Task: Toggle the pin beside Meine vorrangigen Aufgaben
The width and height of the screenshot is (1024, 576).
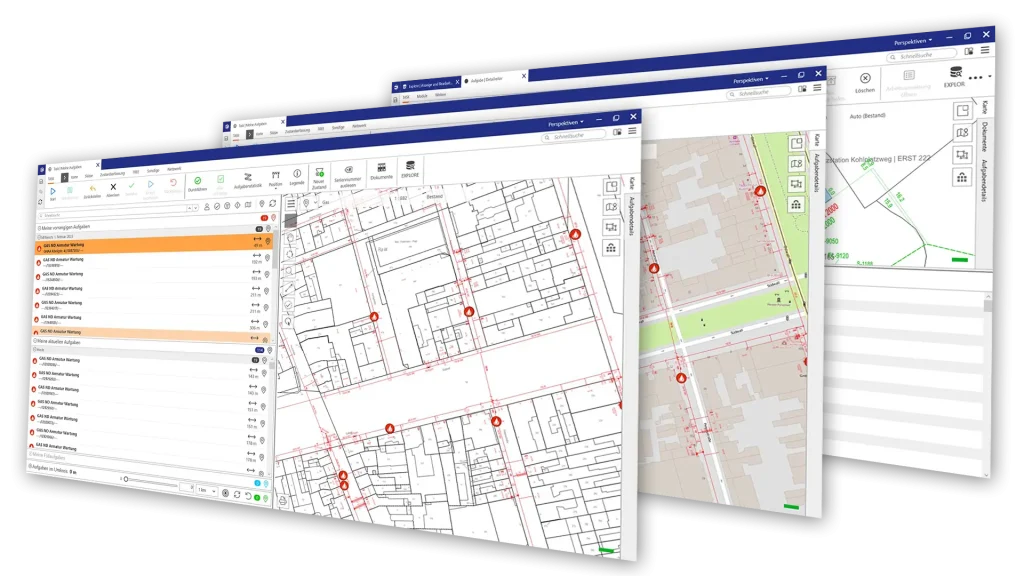Action: click(269, 226)
